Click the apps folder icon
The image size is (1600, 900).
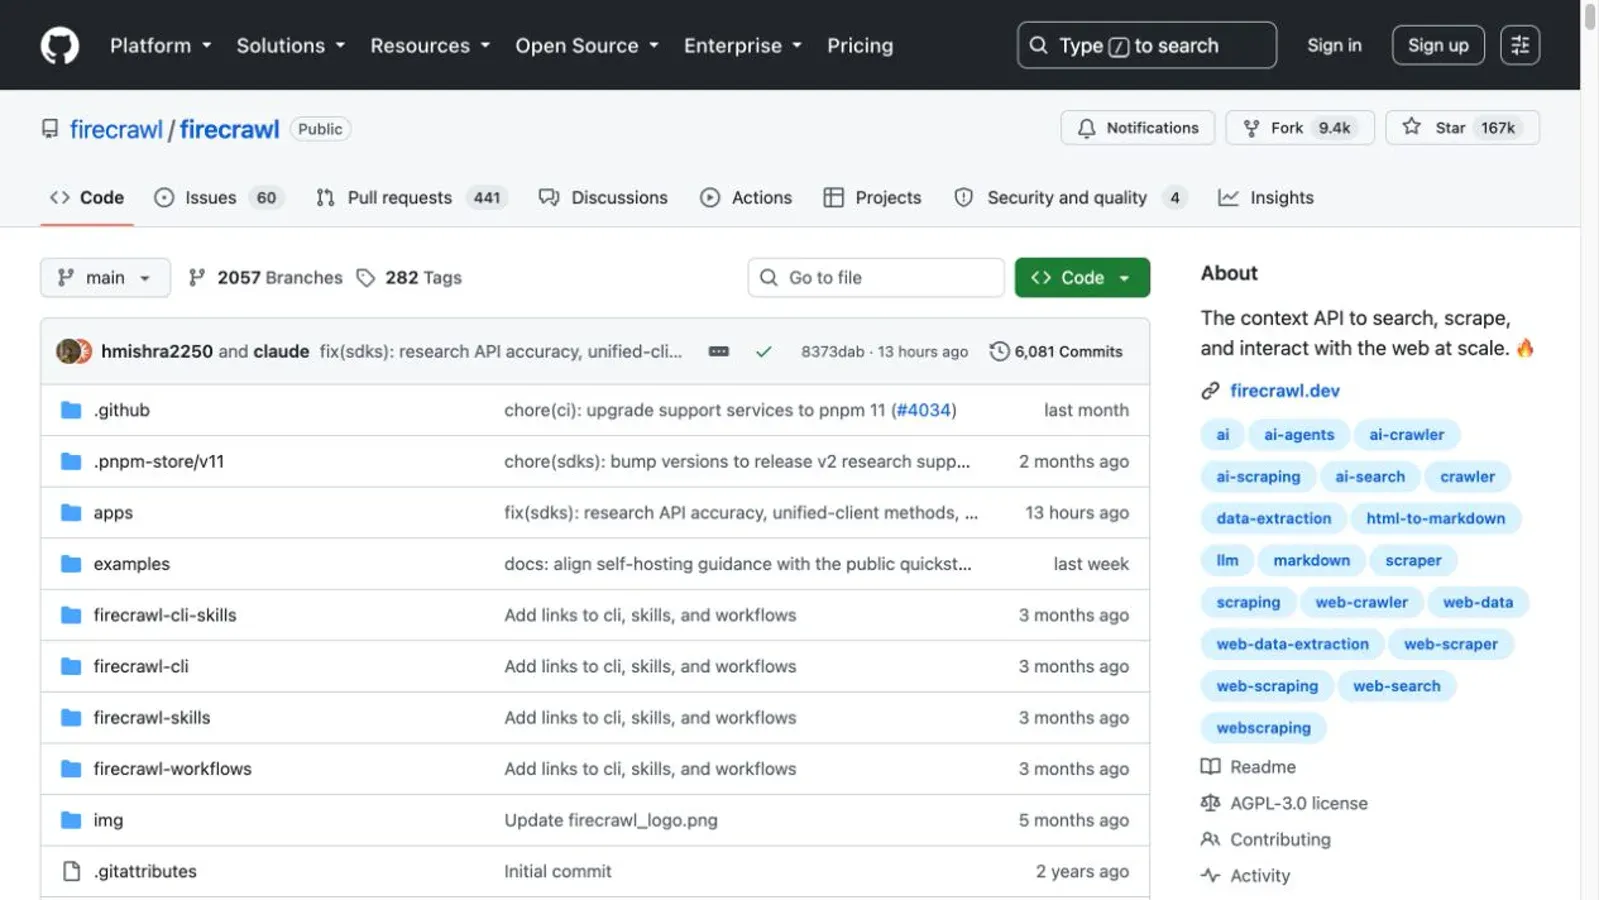point(71,512)
